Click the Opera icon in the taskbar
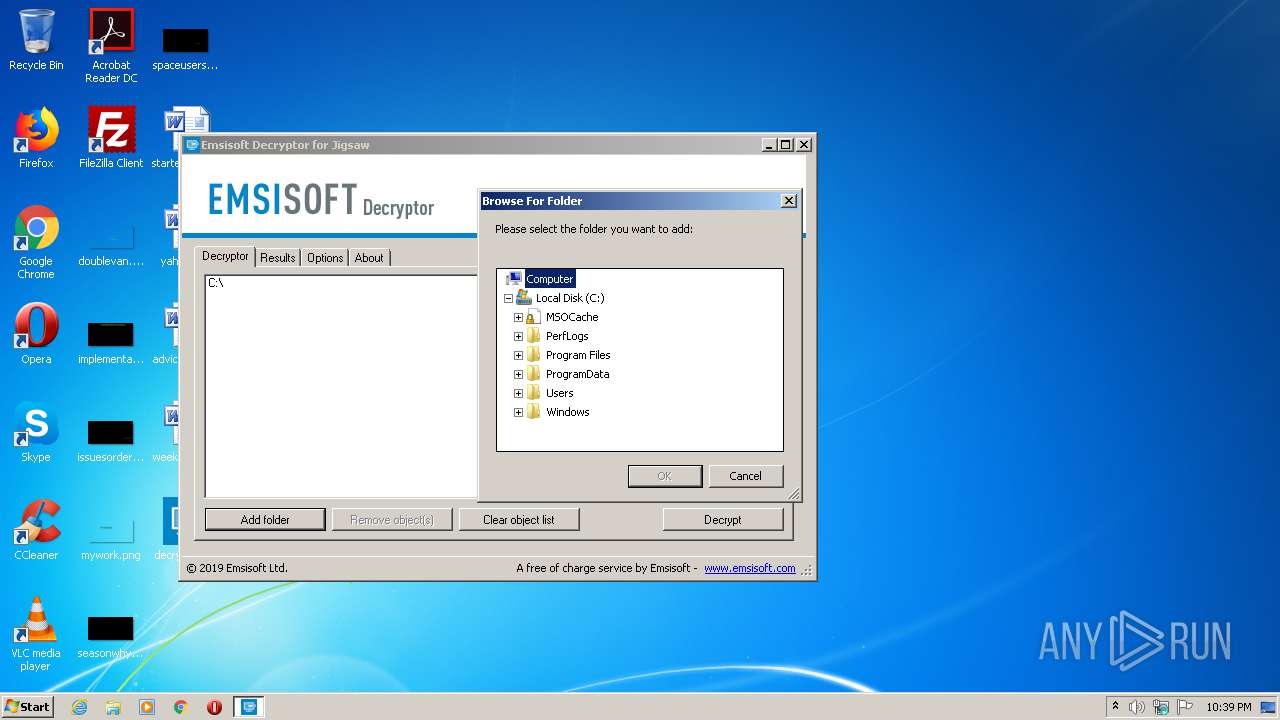This screenshot has height=720, width=1280. click(x=214, y=707)
